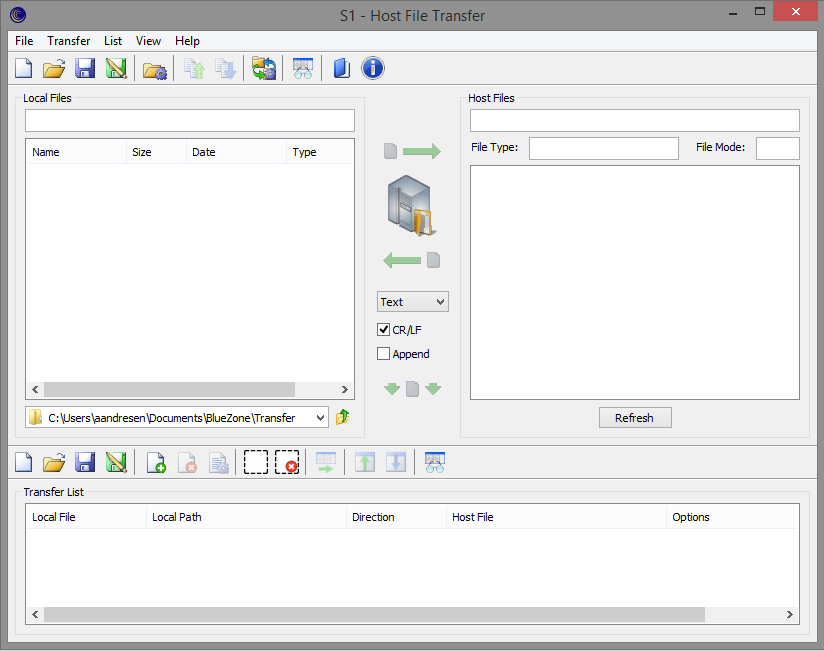Screen dimensions: 824x651
Task: Enable the Append option
Action: tap(383, 353)
